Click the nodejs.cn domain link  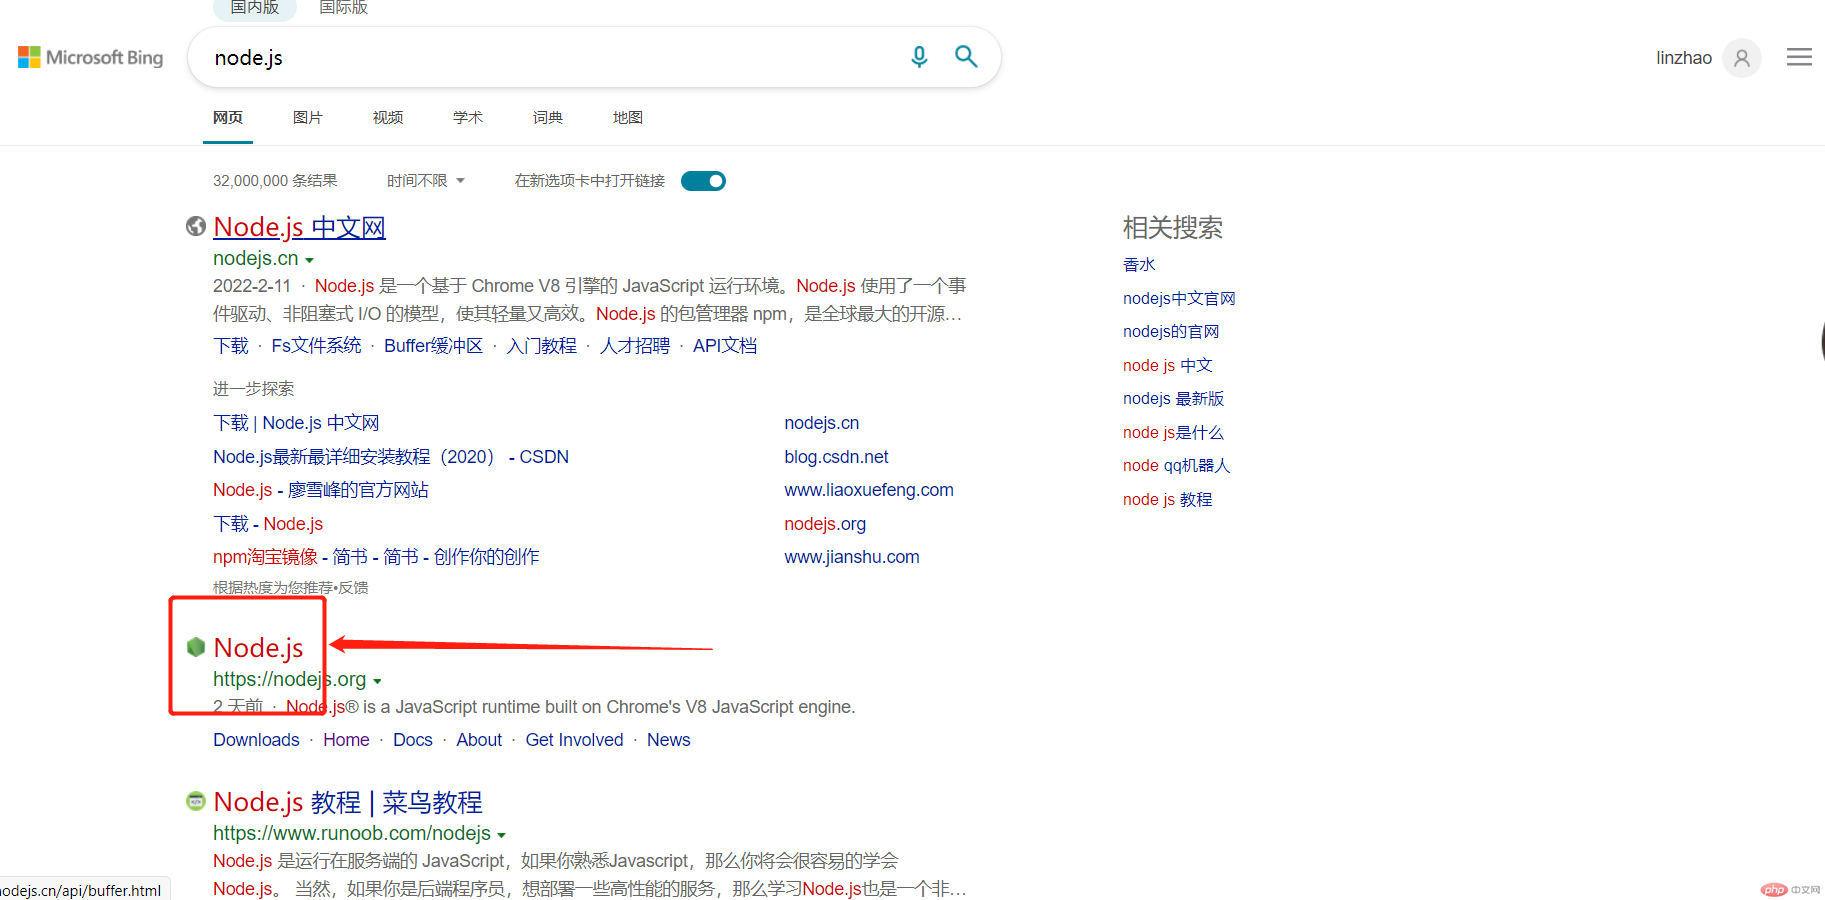pyautogui.click(x=822, y=423)
